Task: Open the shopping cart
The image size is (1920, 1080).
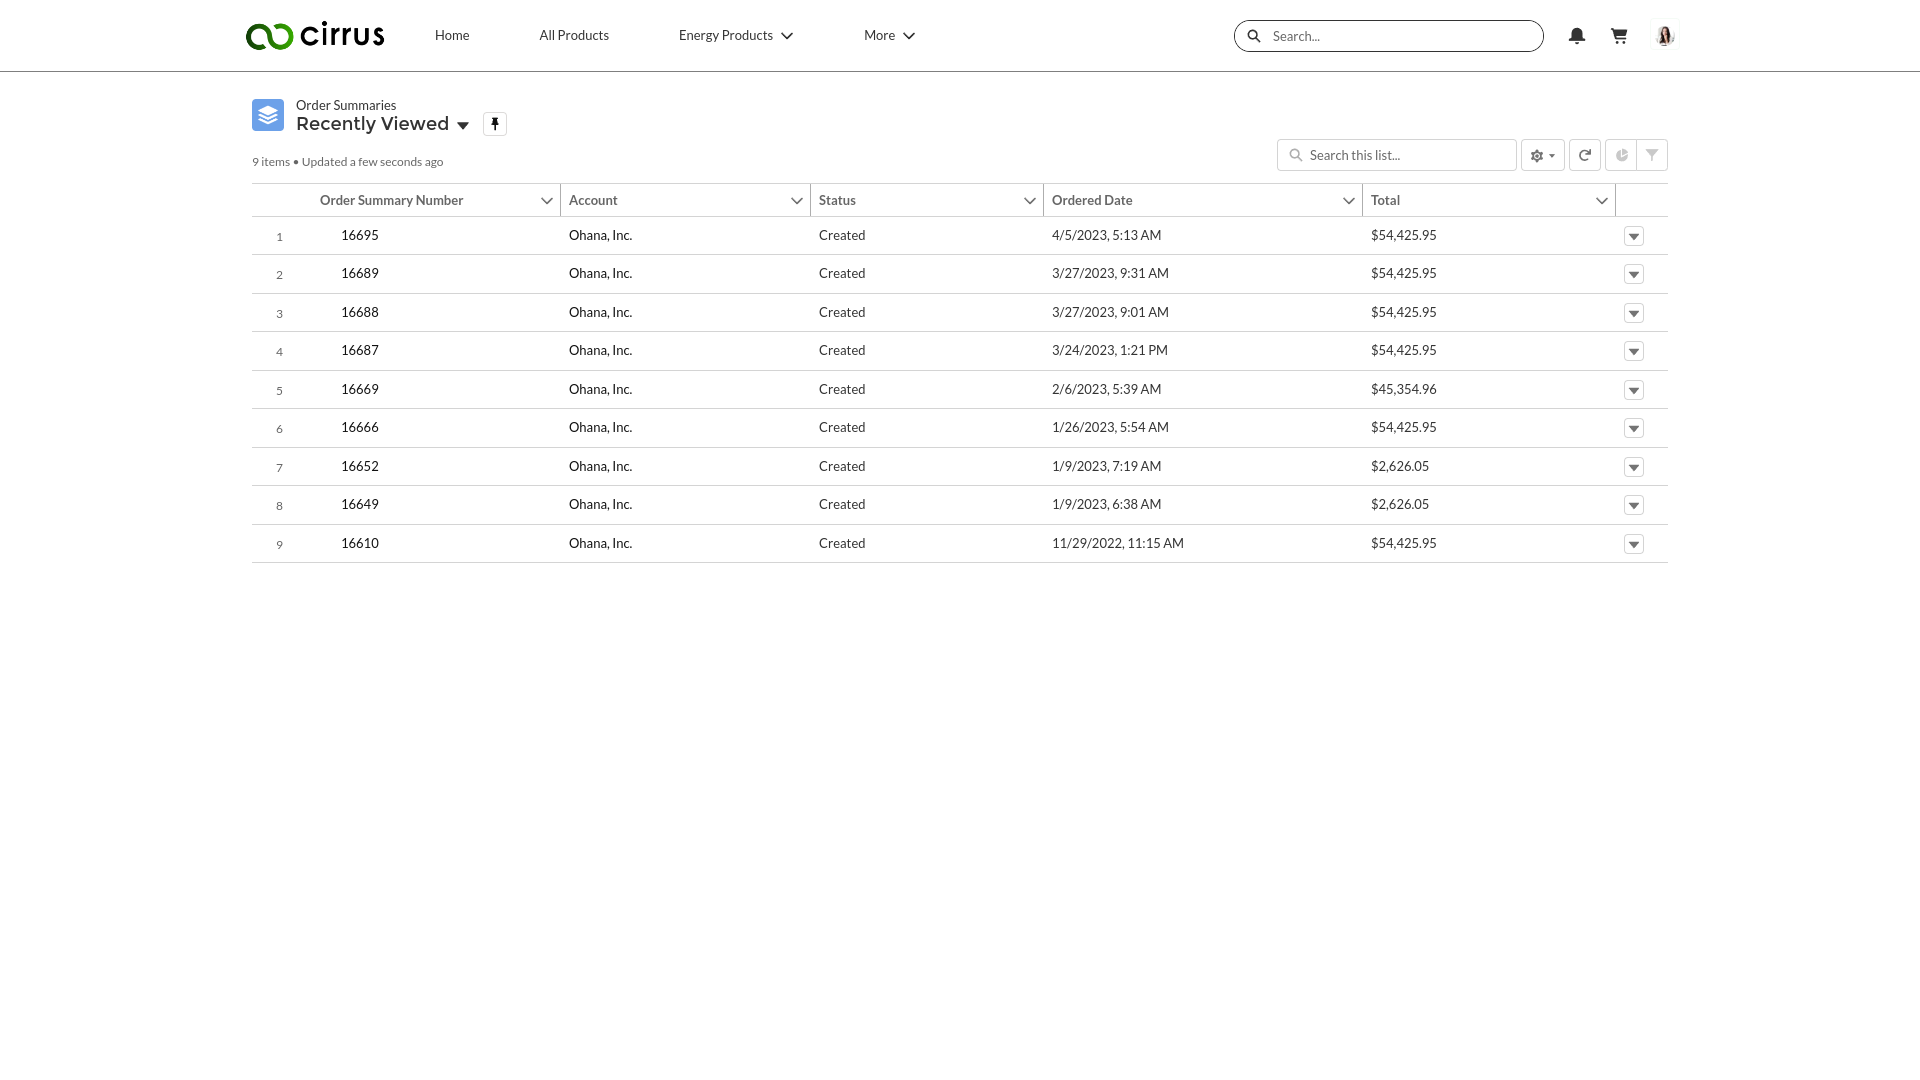Action: click(1619, 36)
